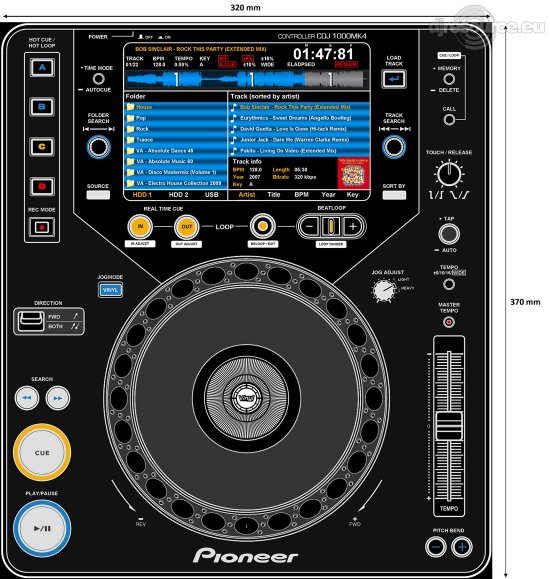
Task: Click the Reloop/Exit button
Action: 263,226
